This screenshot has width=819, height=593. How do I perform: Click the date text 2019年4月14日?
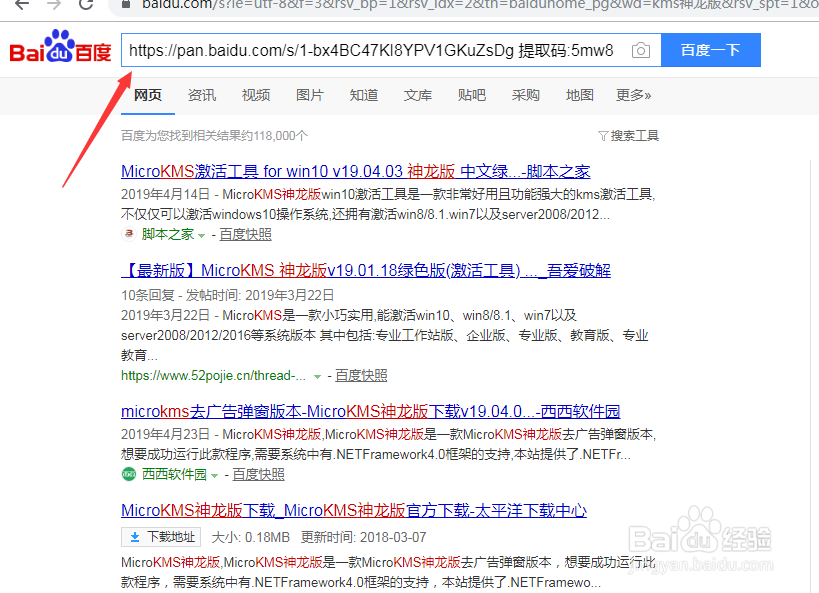click(x=166, y=194)
